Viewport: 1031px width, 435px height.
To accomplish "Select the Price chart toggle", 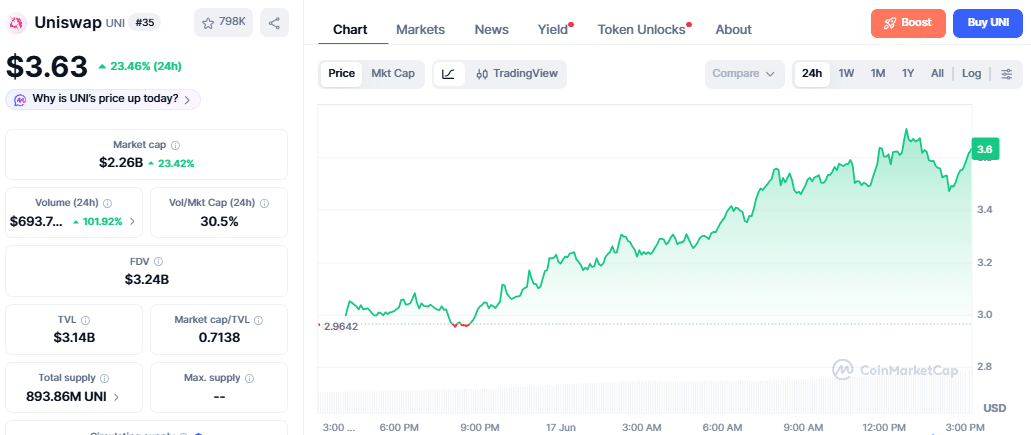I will click(x=342, y=74).
